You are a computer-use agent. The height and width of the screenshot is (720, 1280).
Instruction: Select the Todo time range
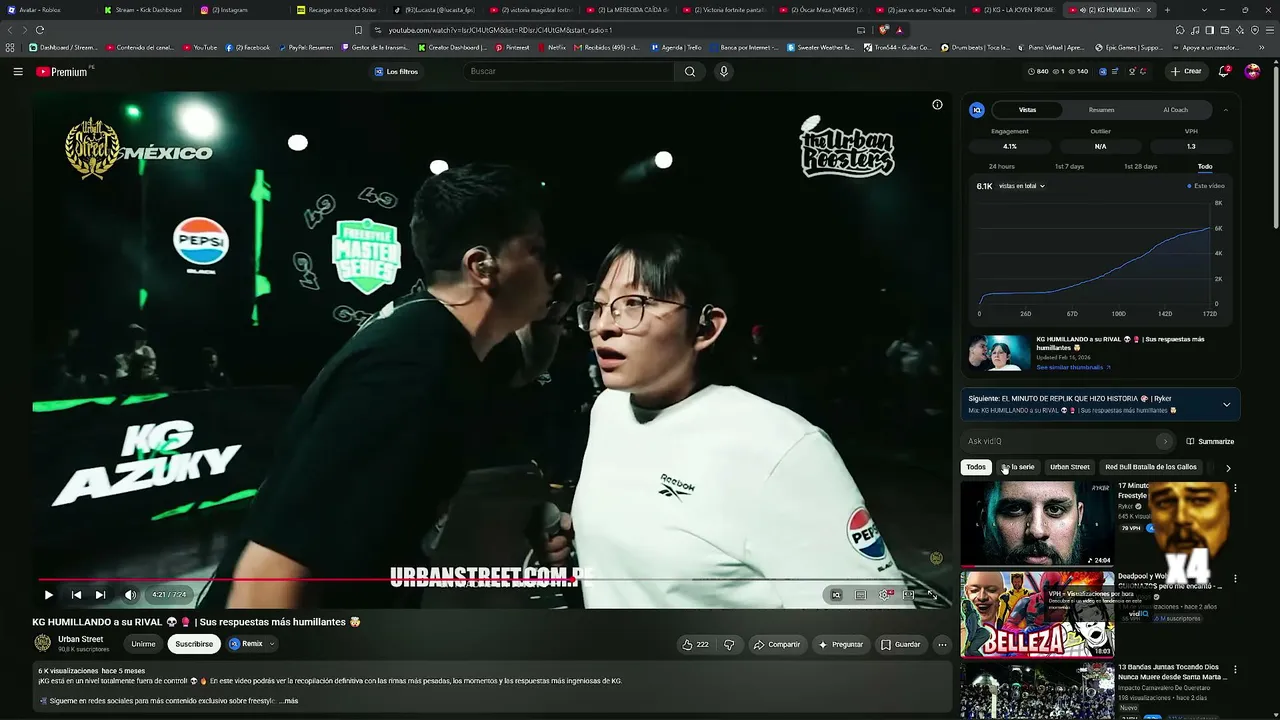[1205, 167]
